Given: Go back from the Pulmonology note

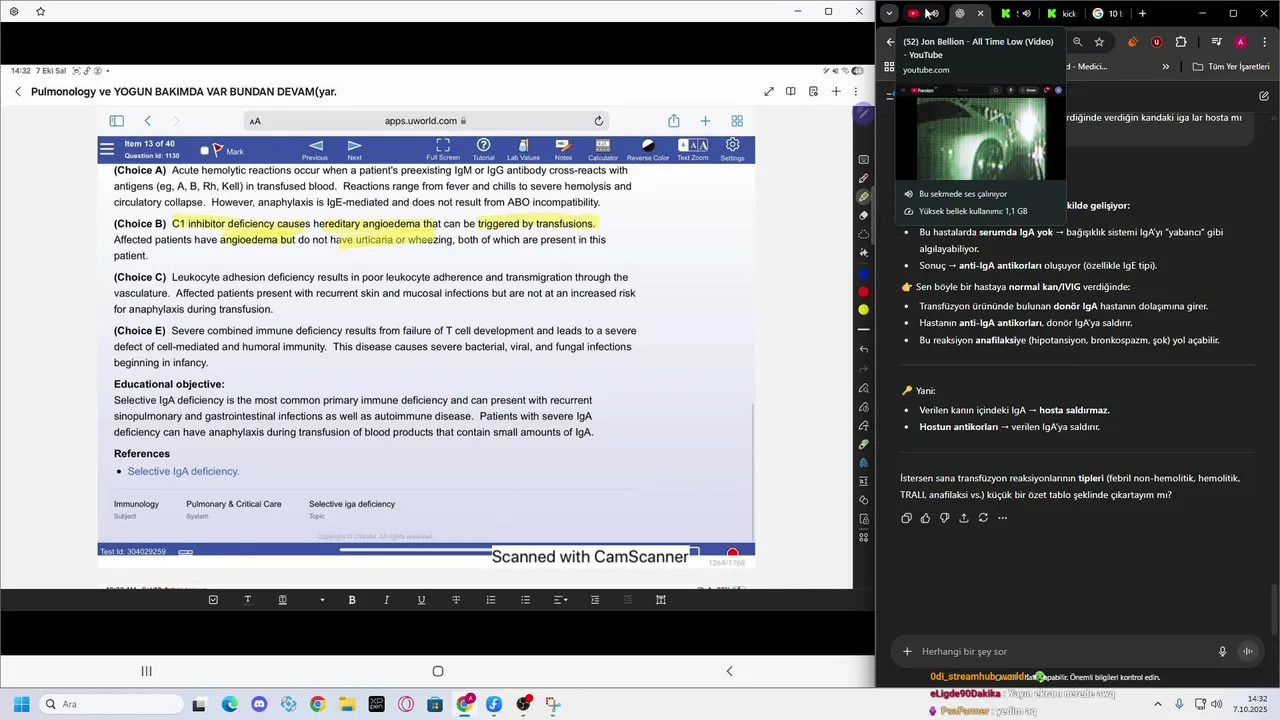Looking at the screenshot, I should [17, 91].
